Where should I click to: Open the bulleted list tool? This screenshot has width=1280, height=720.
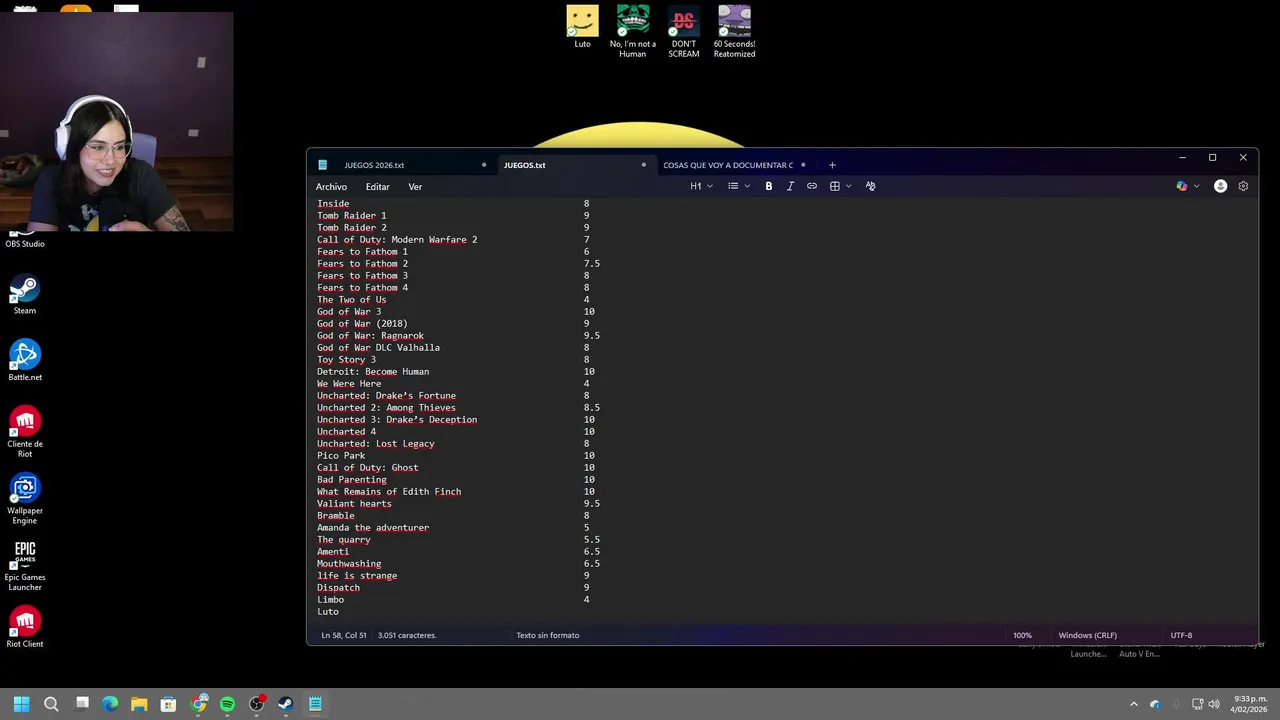coord(733,186)
